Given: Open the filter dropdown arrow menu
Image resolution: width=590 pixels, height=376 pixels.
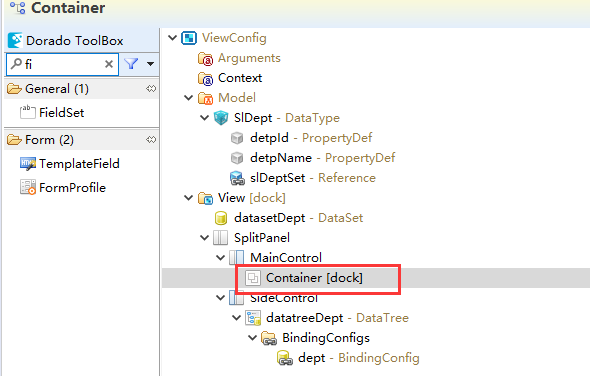Looking at the screenshot, I should click(x=151, y=64).
